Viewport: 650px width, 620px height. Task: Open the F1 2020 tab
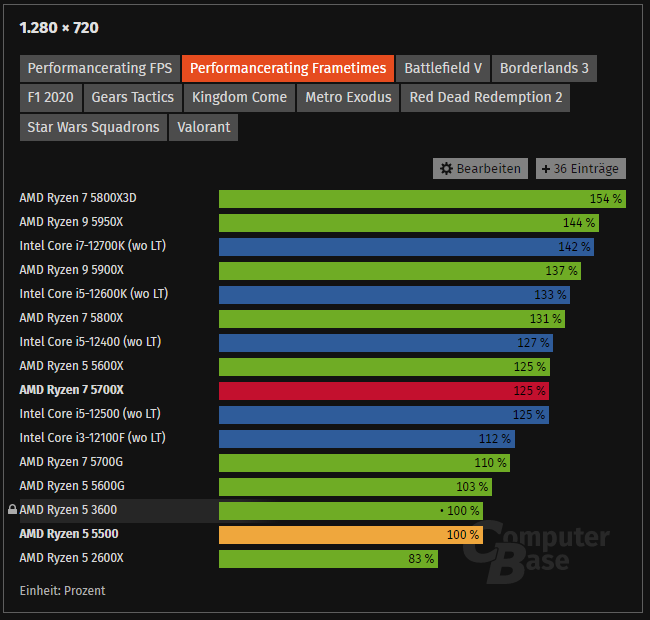(x=51, y=98)
